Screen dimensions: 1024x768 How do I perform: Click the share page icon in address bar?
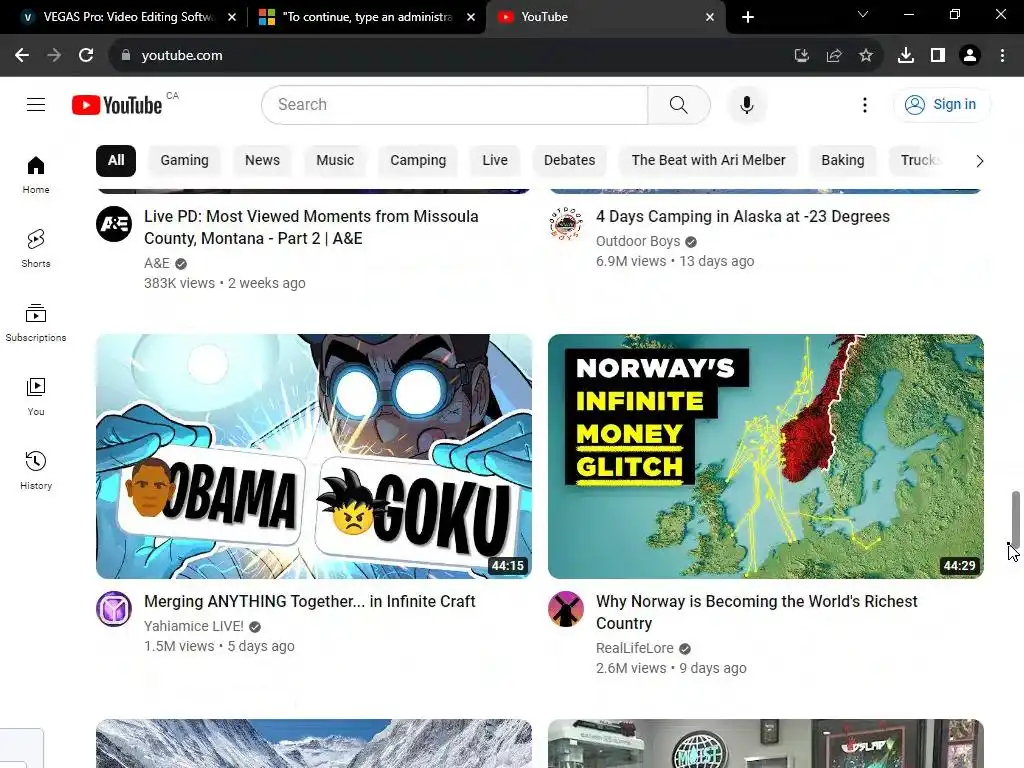coord(834,56)
